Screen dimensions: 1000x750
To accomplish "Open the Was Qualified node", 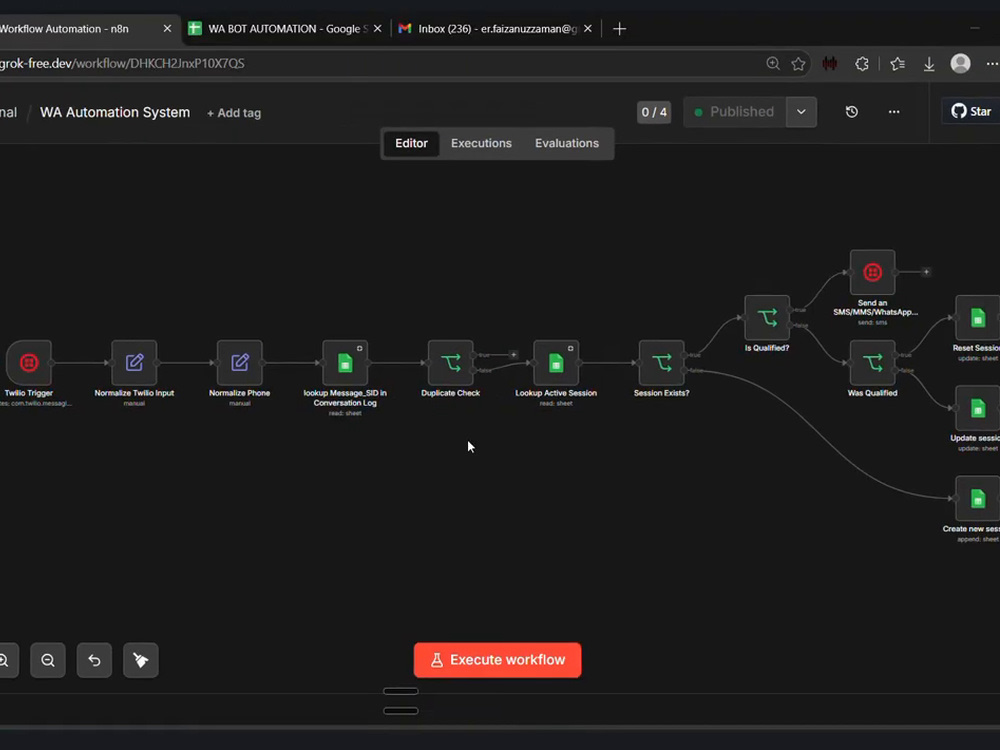I will pos(872,363).
